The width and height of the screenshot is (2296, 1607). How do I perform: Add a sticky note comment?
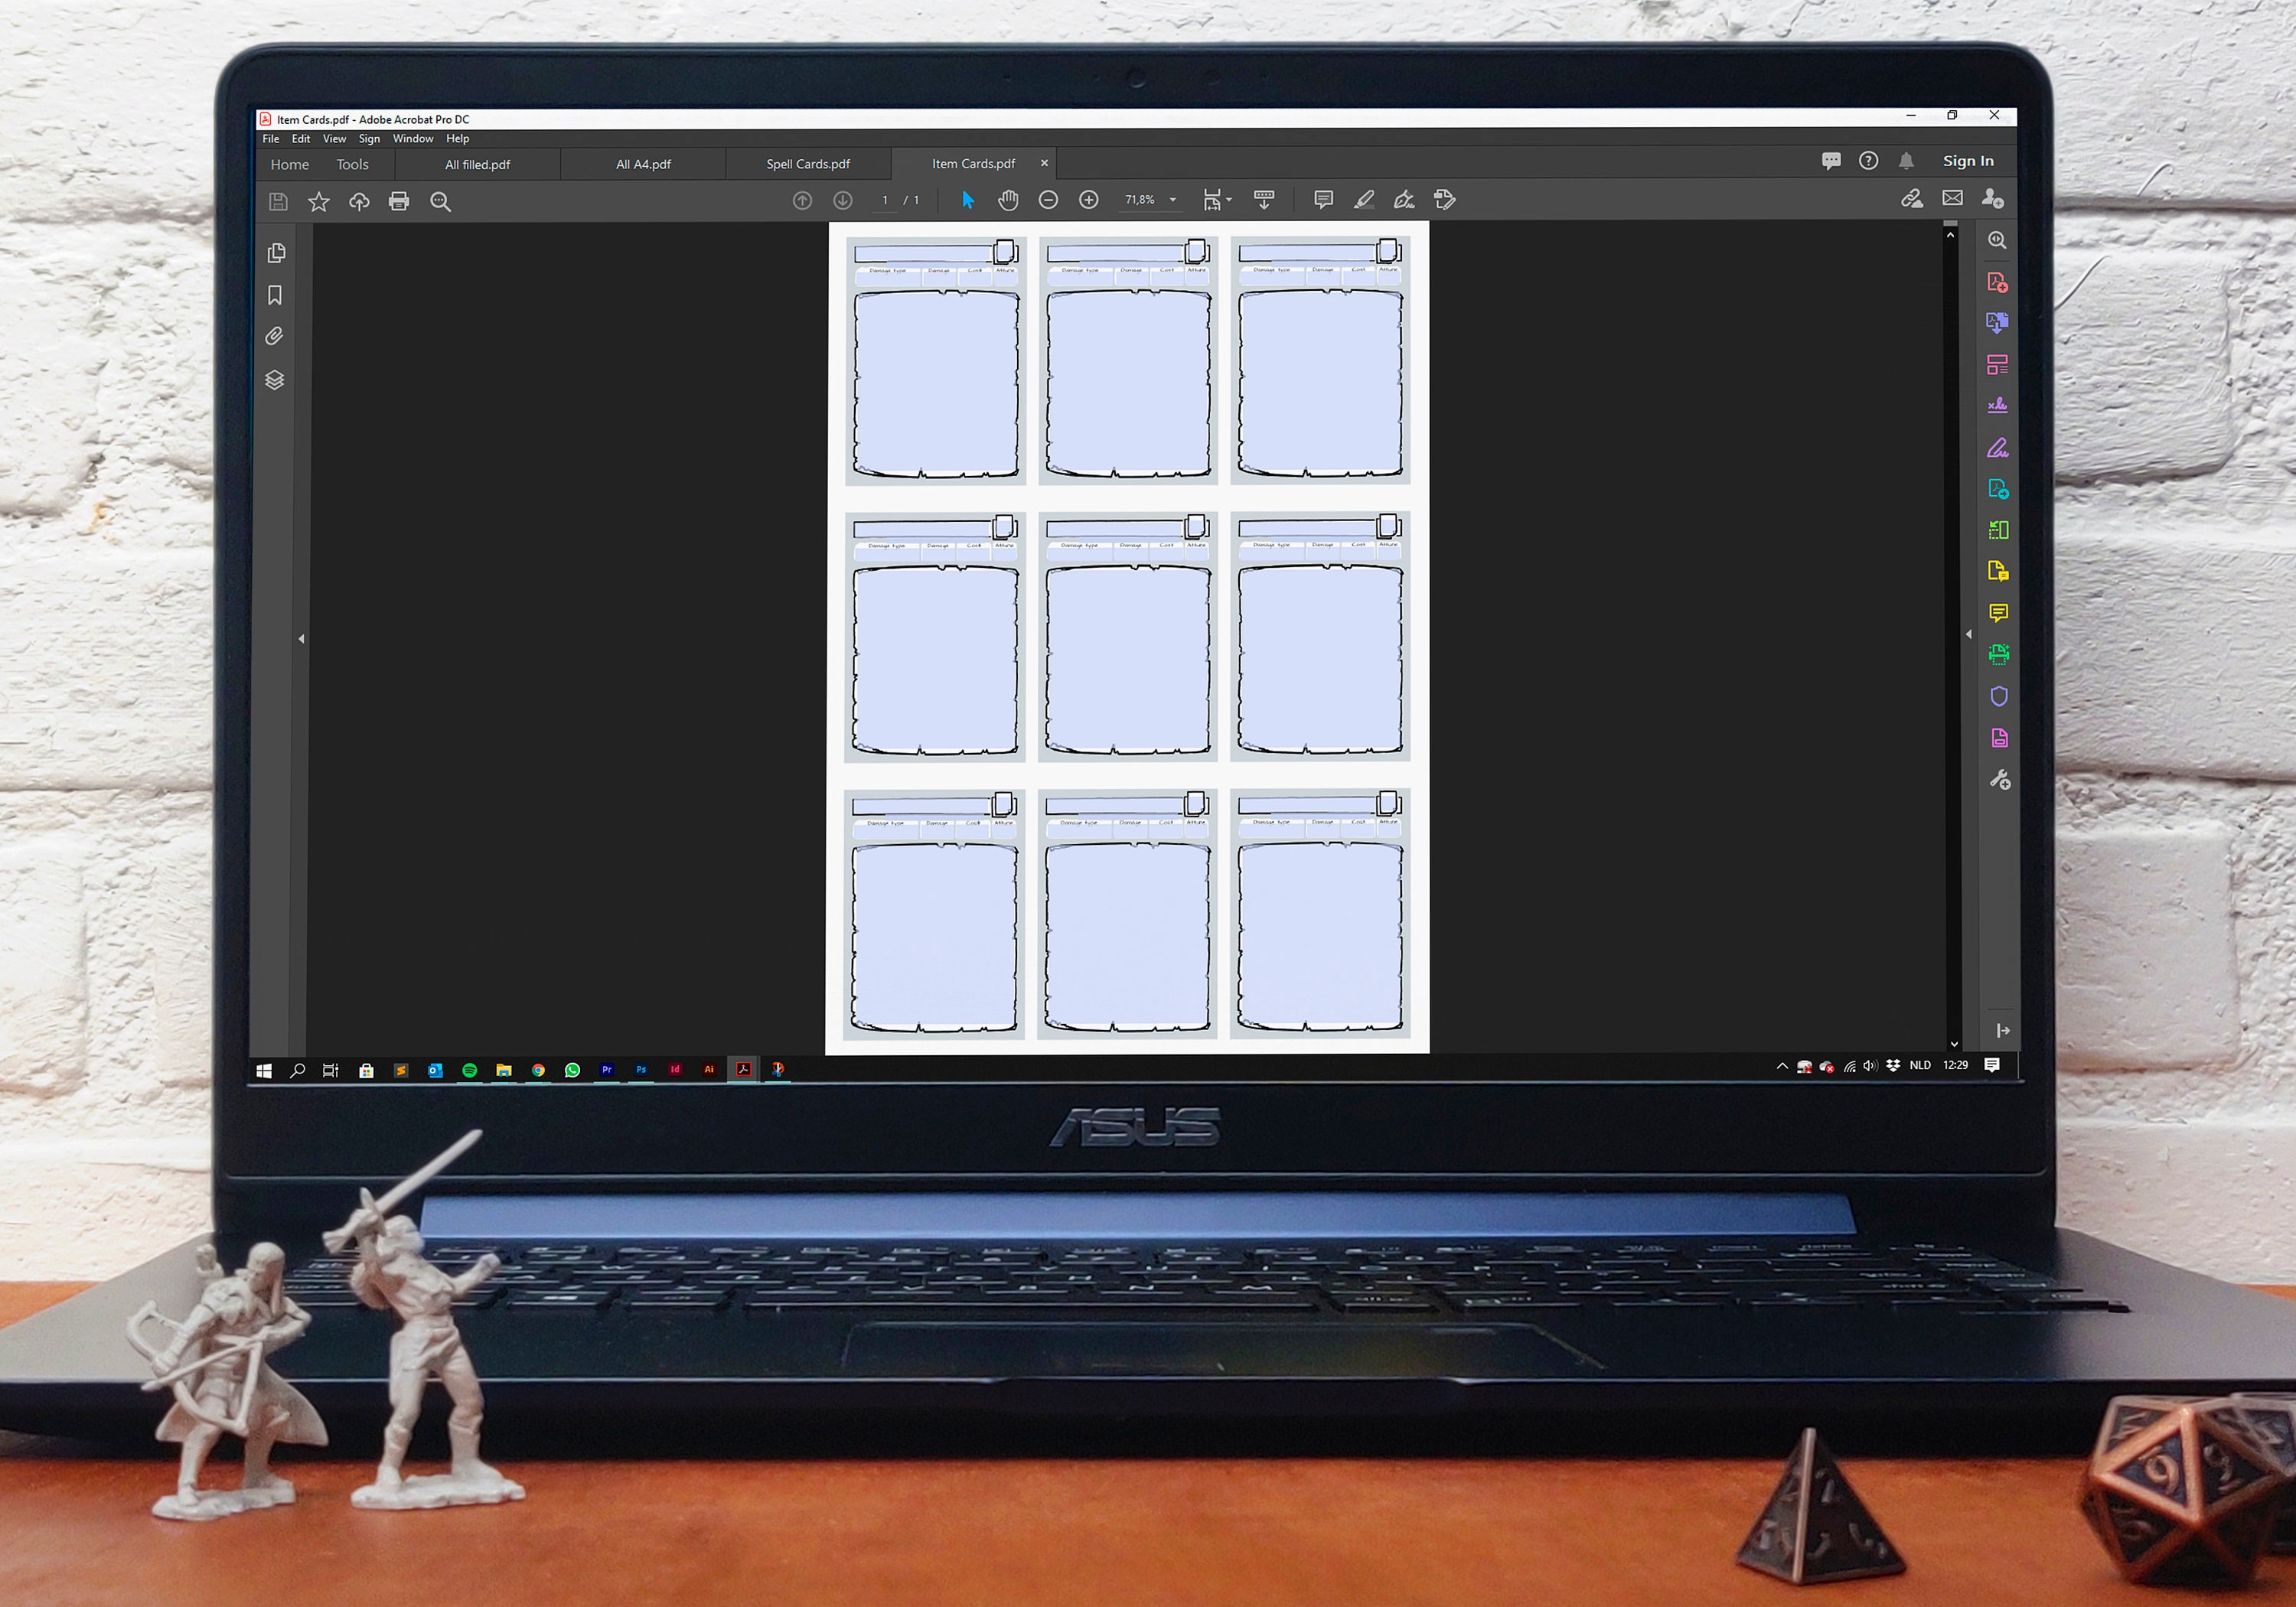coord(1323,200)
